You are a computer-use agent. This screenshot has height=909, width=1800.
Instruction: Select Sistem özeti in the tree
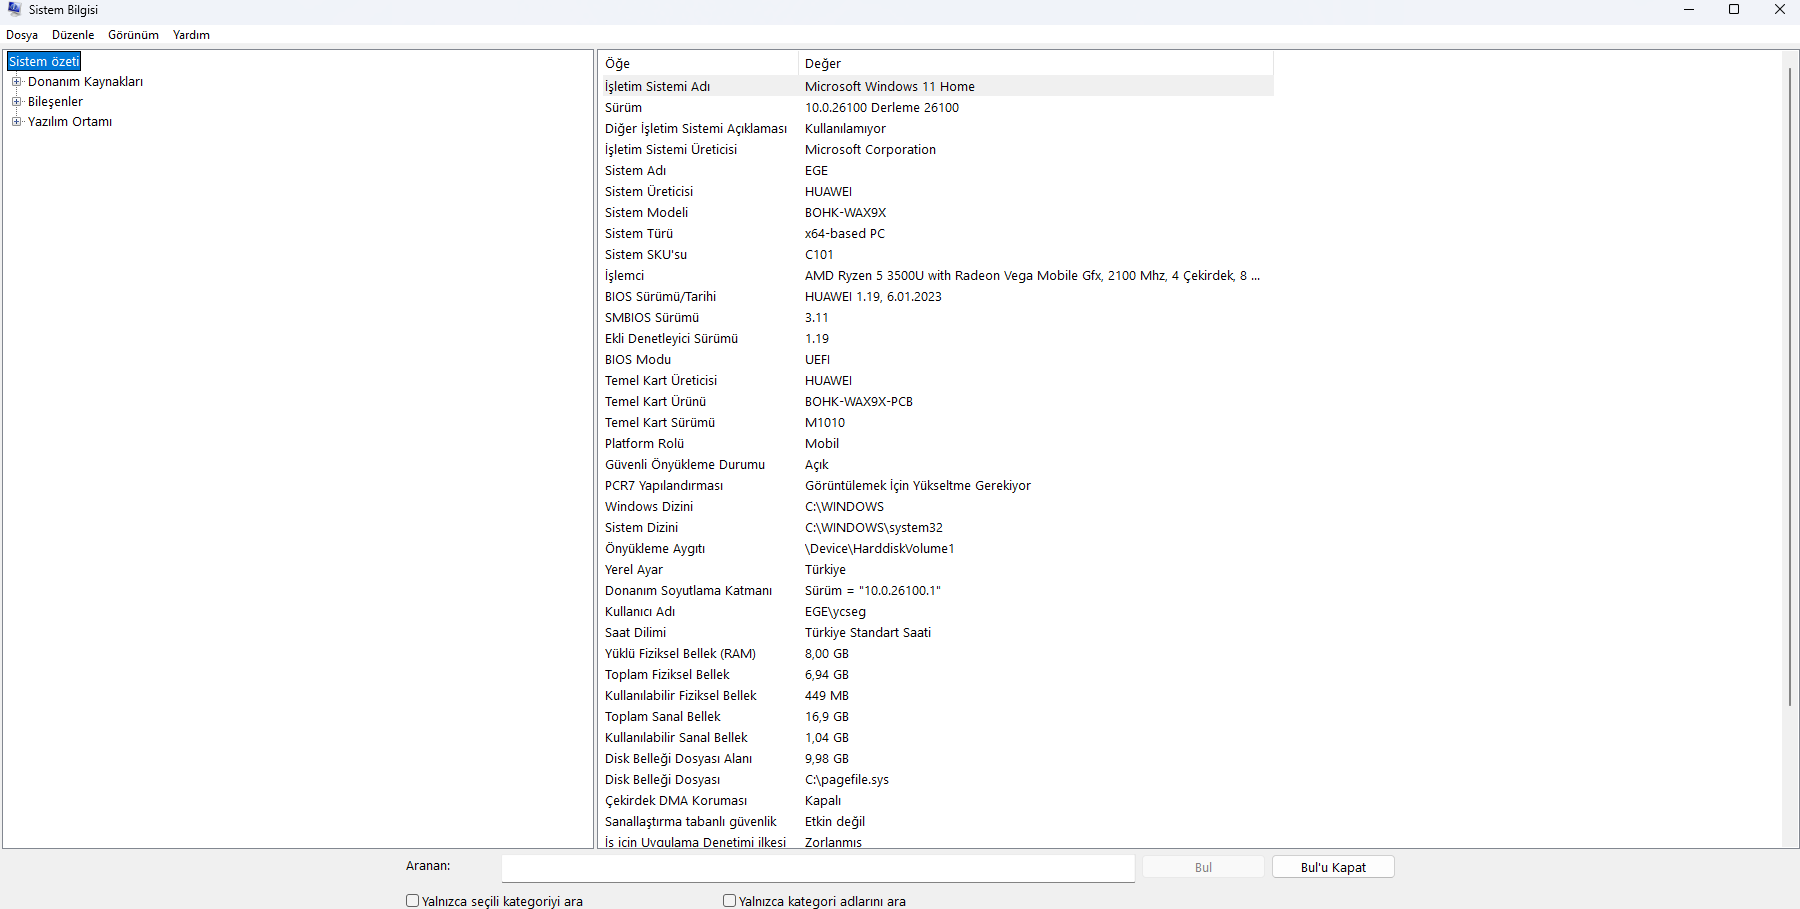(x=44, y=62)
